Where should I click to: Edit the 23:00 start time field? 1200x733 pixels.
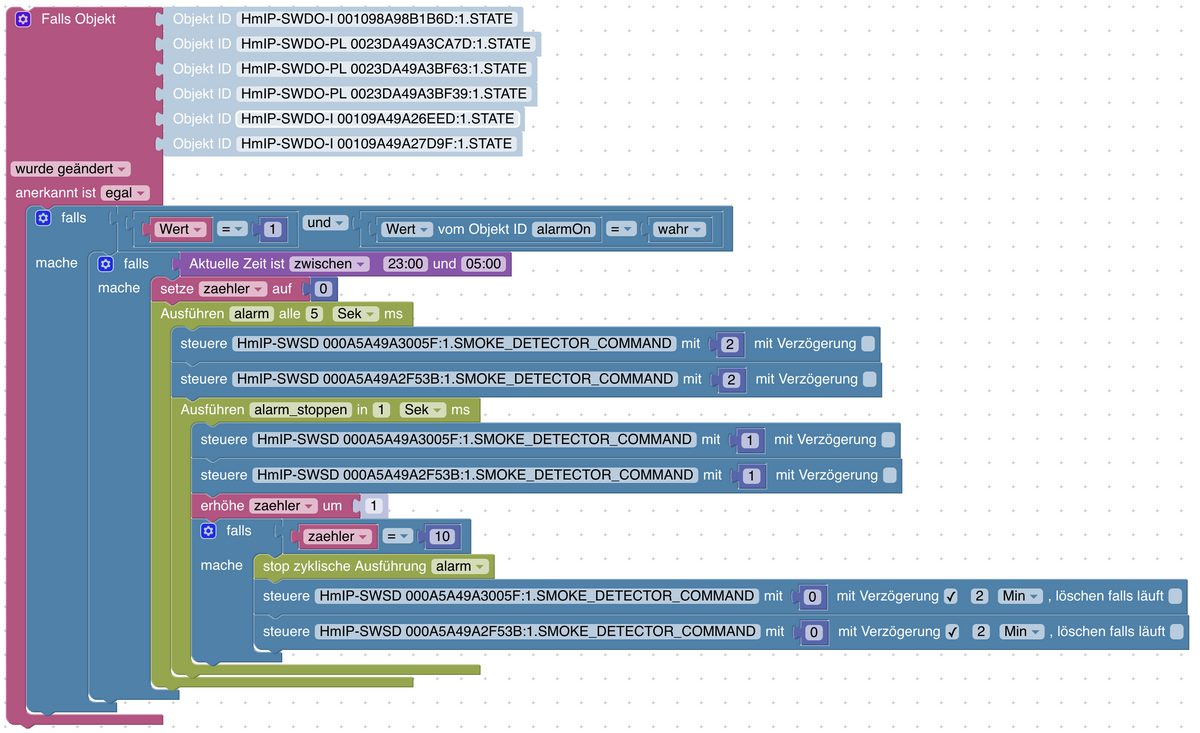[406, 264]
